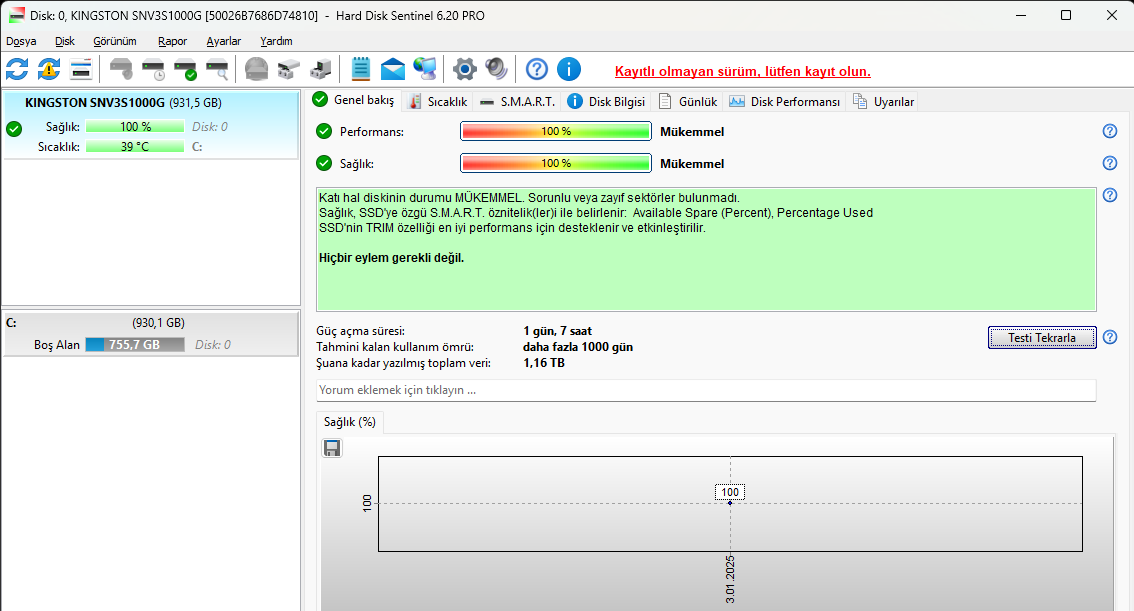This screenshot has width=1134, height=611.
Task: Click the 100 data point label in chart
Action: pos(730,492)
